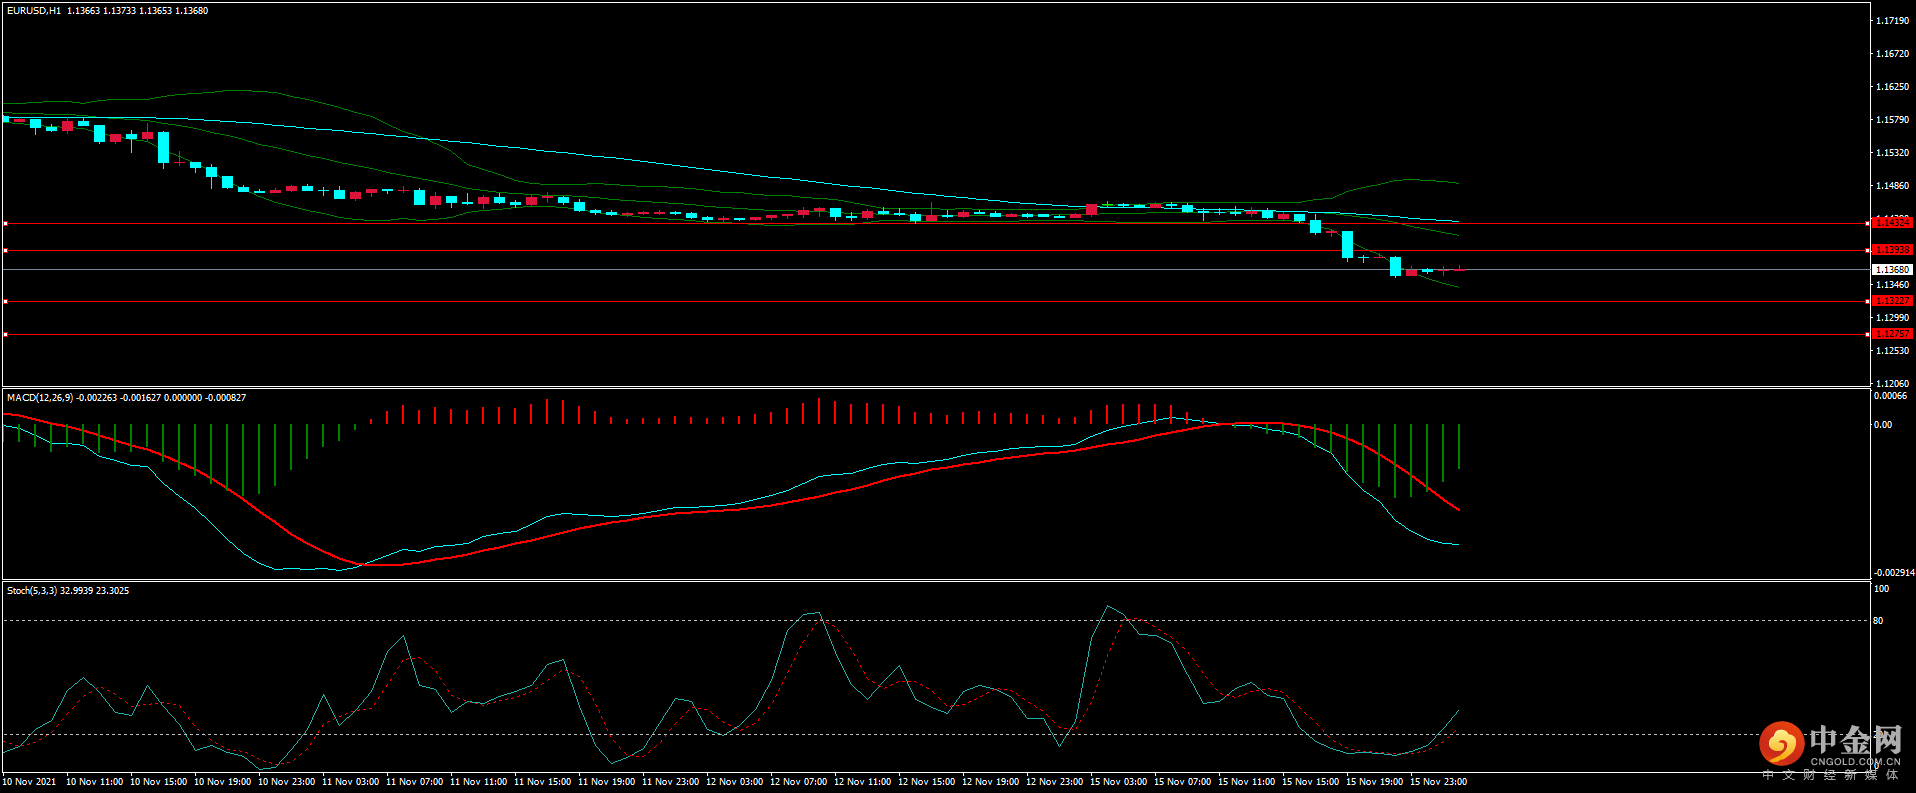Click the 1.16250 price axis label
1916x793 pixels.
click(1892, 87)
